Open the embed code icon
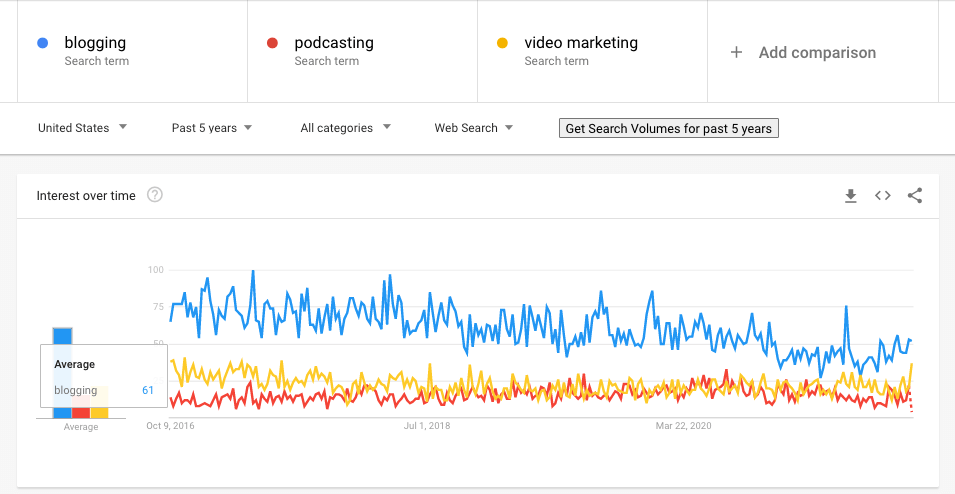Image resolution: width=955 pixels, height=494 pixels. 883,196
